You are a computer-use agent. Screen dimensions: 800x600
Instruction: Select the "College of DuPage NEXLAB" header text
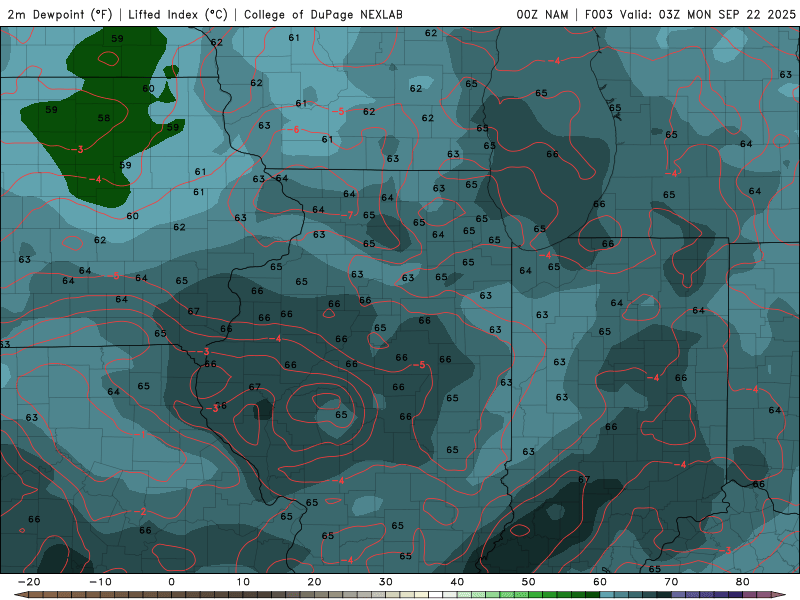point(323,14)
